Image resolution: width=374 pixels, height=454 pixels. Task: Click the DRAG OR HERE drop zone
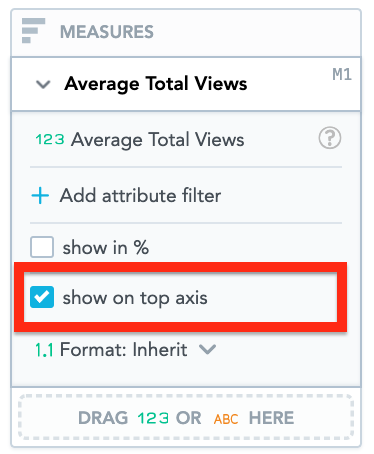(186, 417)
